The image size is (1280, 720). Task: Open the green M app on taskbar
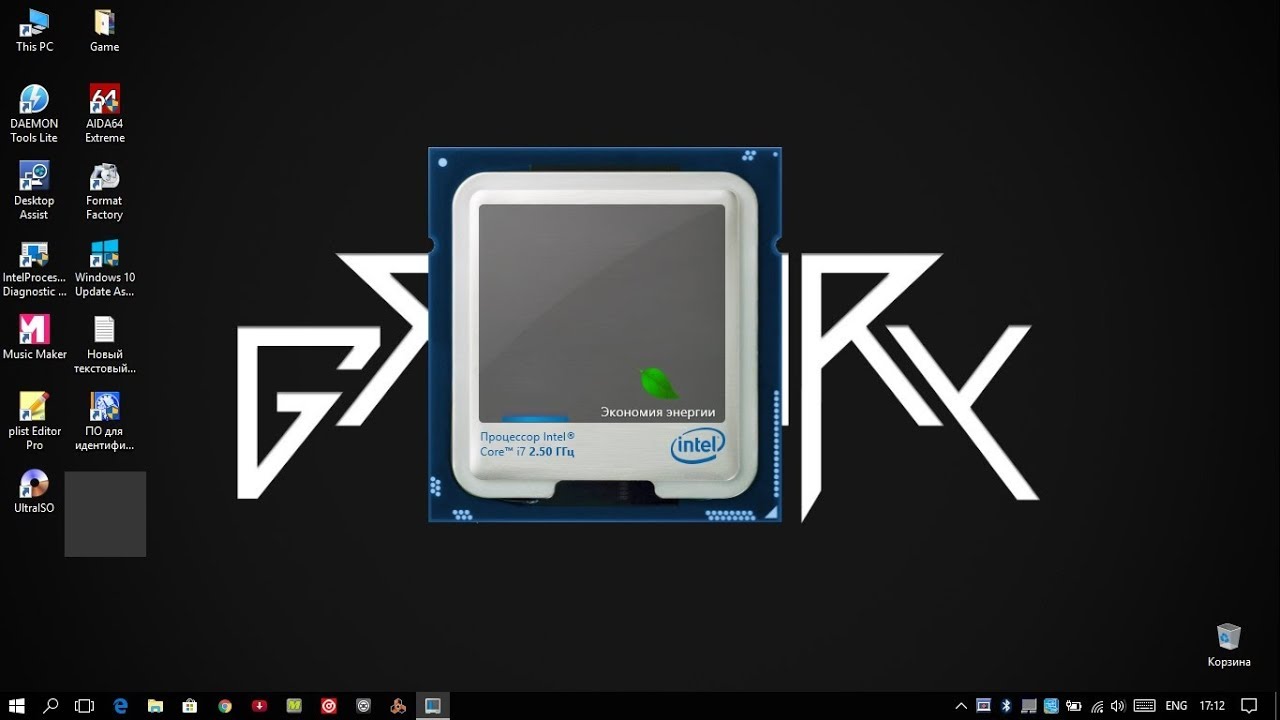pyautogui.click(x=294, y=706)
